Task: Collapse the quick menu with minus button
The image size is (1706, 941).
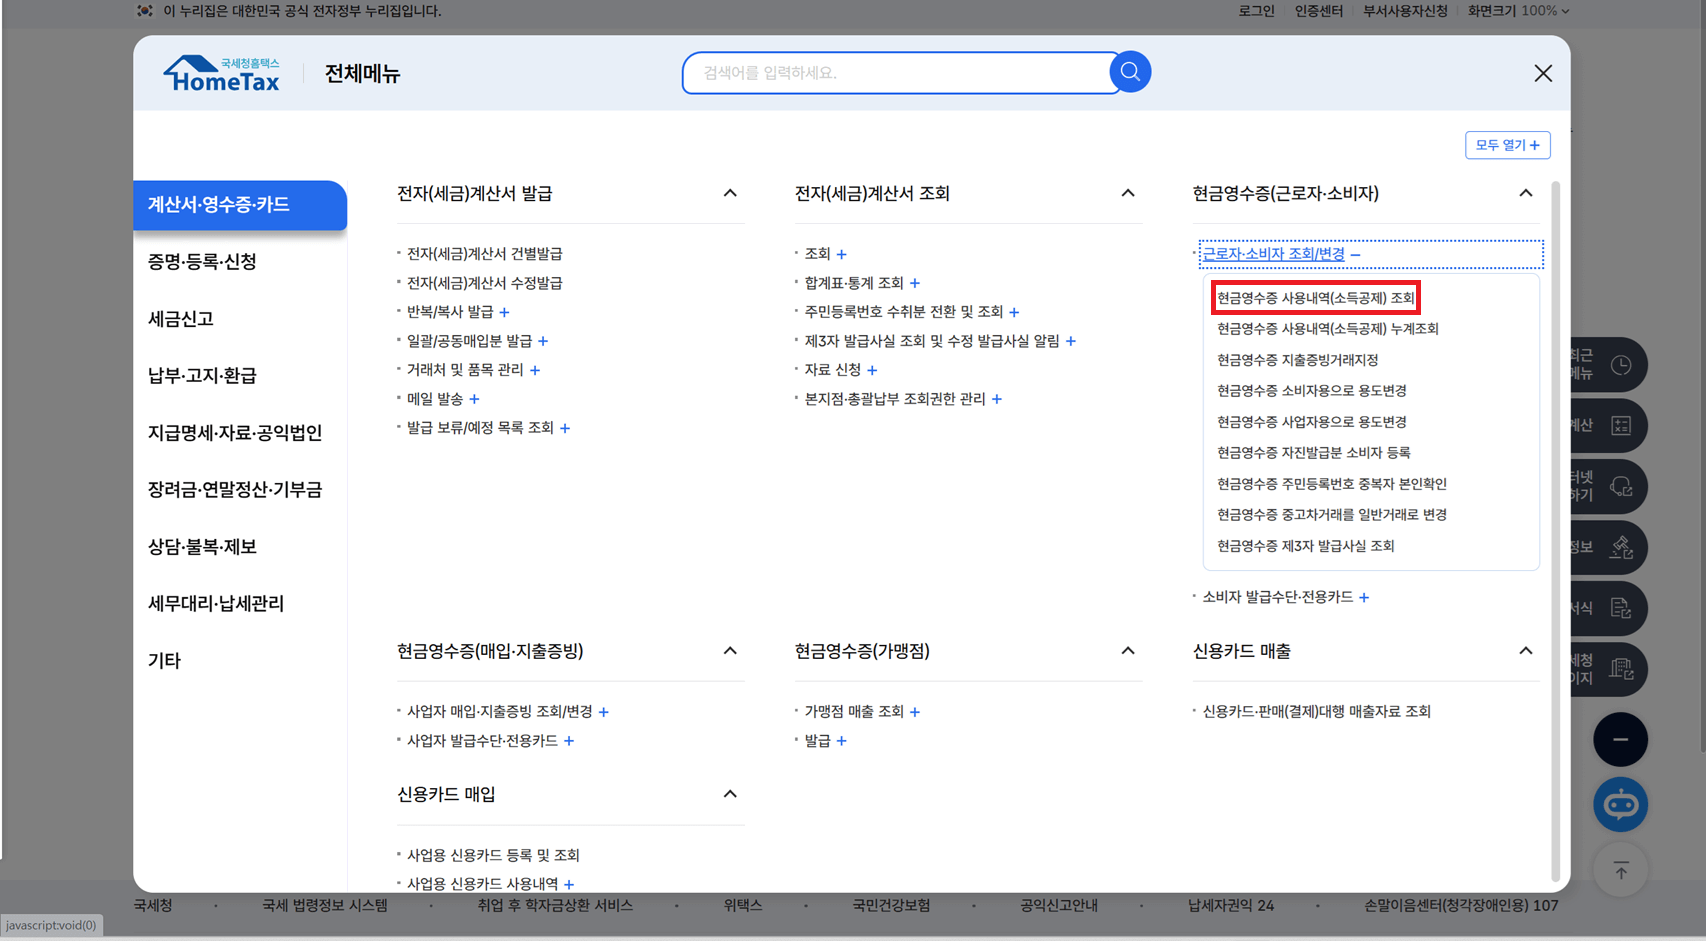Action: point(1620,739)
